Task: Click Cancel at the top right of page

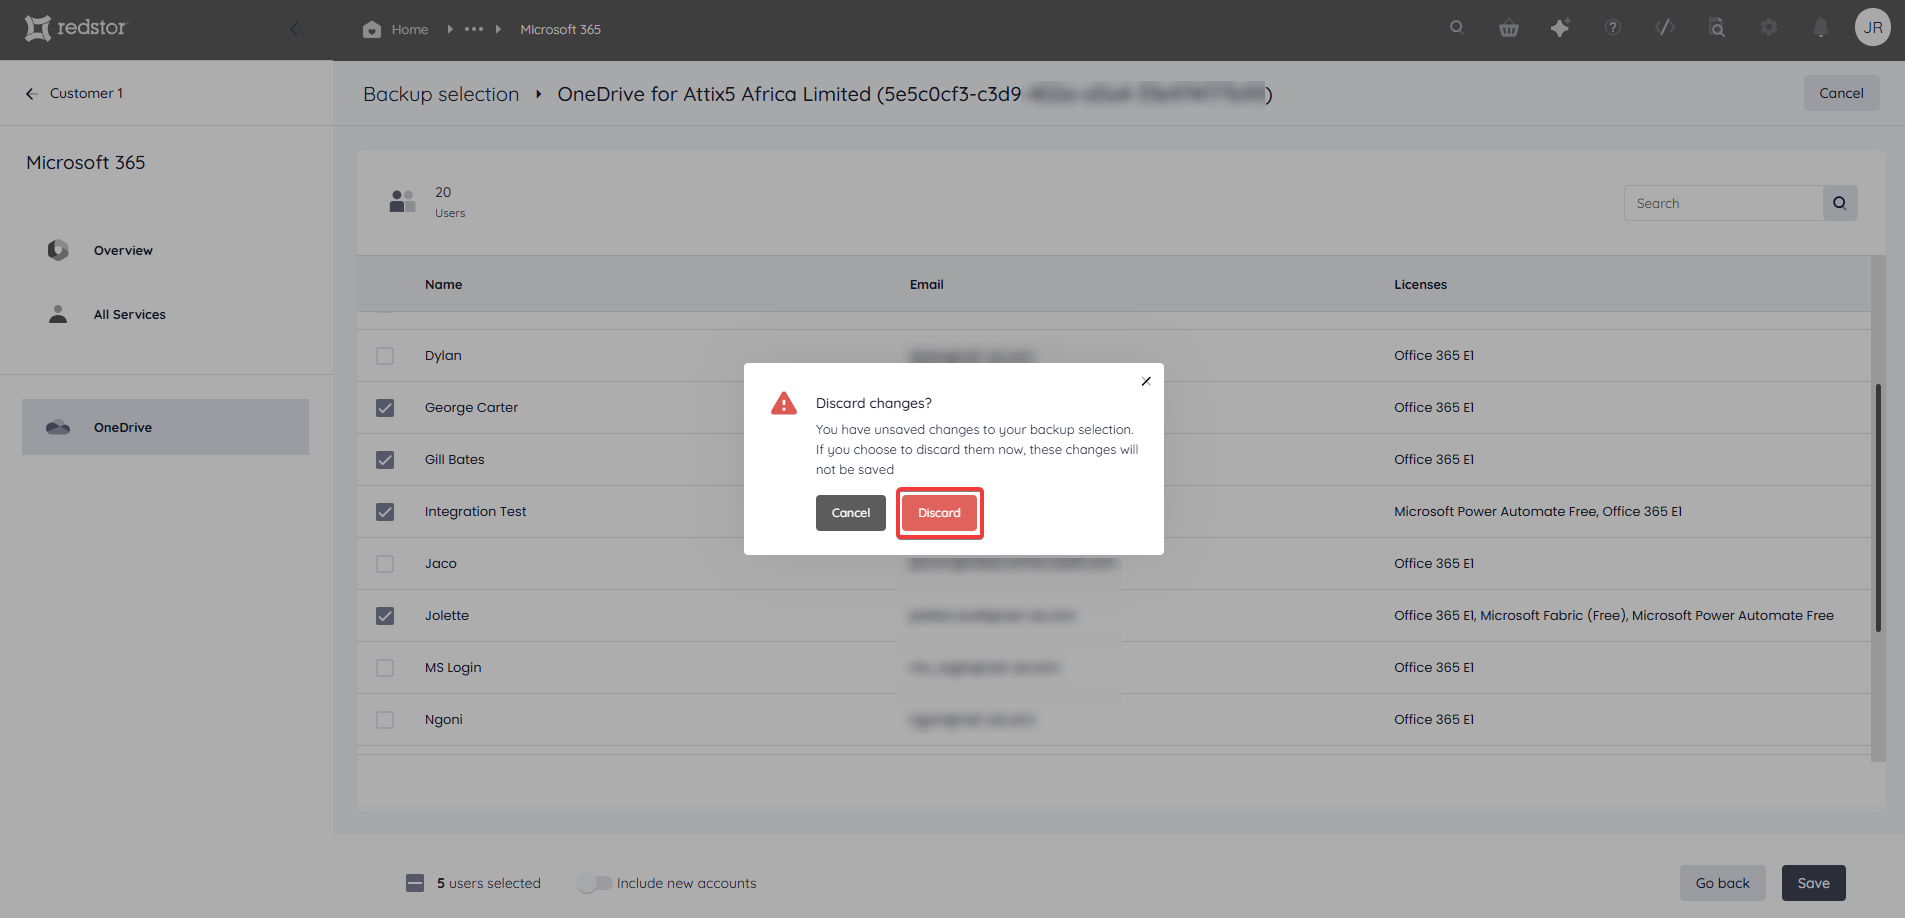Action: click(1841, 93)
